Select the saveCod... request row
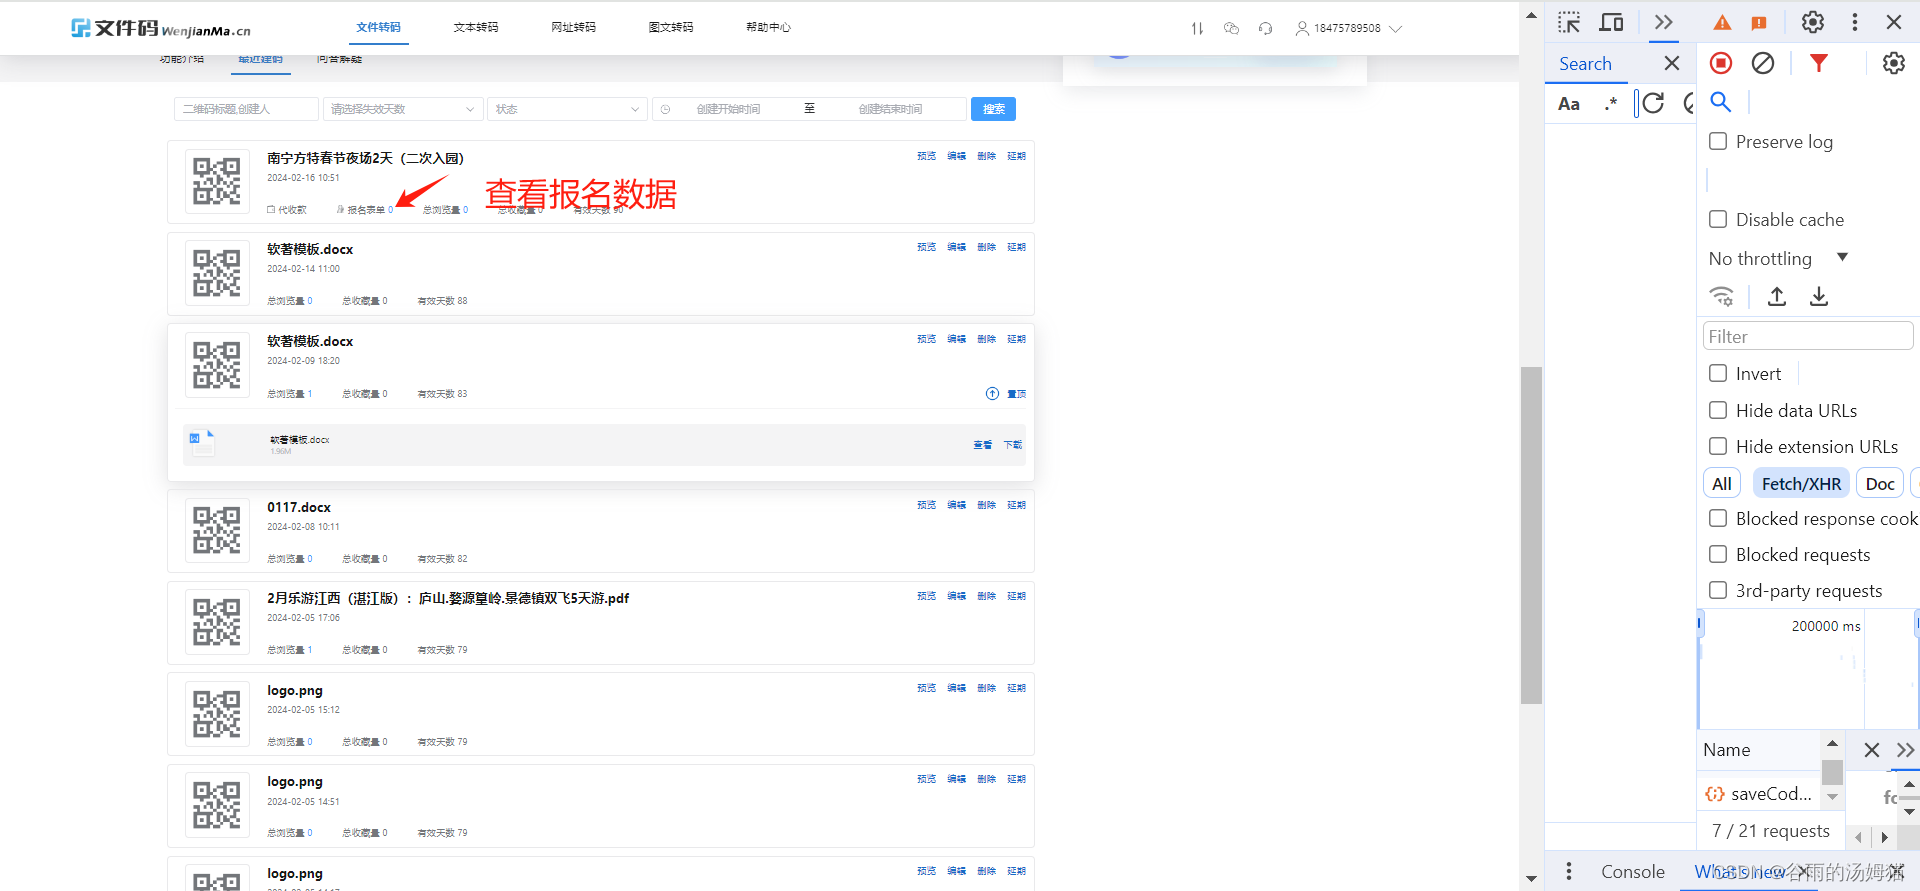1920x891 pixels. [1760, 793]
